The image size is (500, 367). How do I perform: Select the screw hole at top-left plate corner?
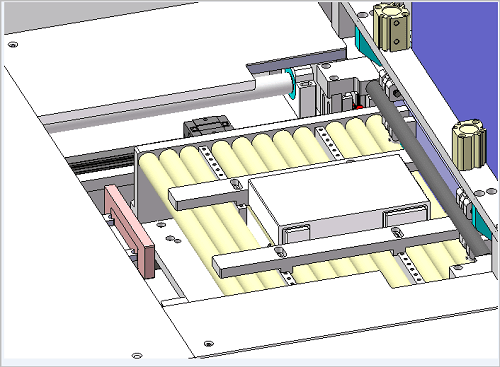[x=13, y=44]
